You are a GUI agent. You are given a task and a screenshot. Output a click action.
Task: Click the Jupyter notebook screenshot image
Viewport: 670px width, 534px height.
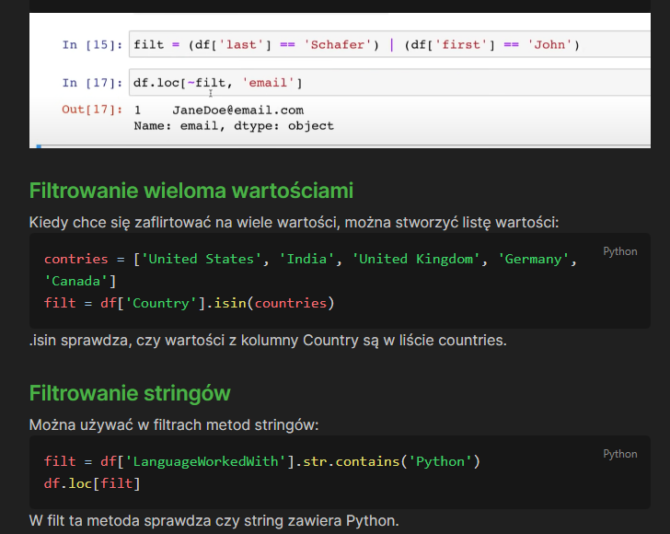point(340,80)
